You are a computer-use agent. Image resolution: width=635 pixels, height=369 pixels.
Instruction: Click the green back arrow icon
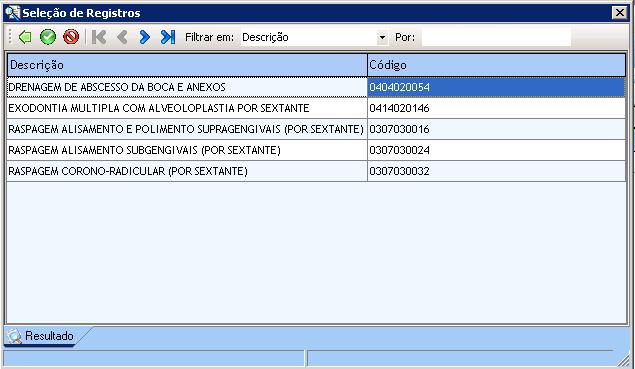pos(25,37)
